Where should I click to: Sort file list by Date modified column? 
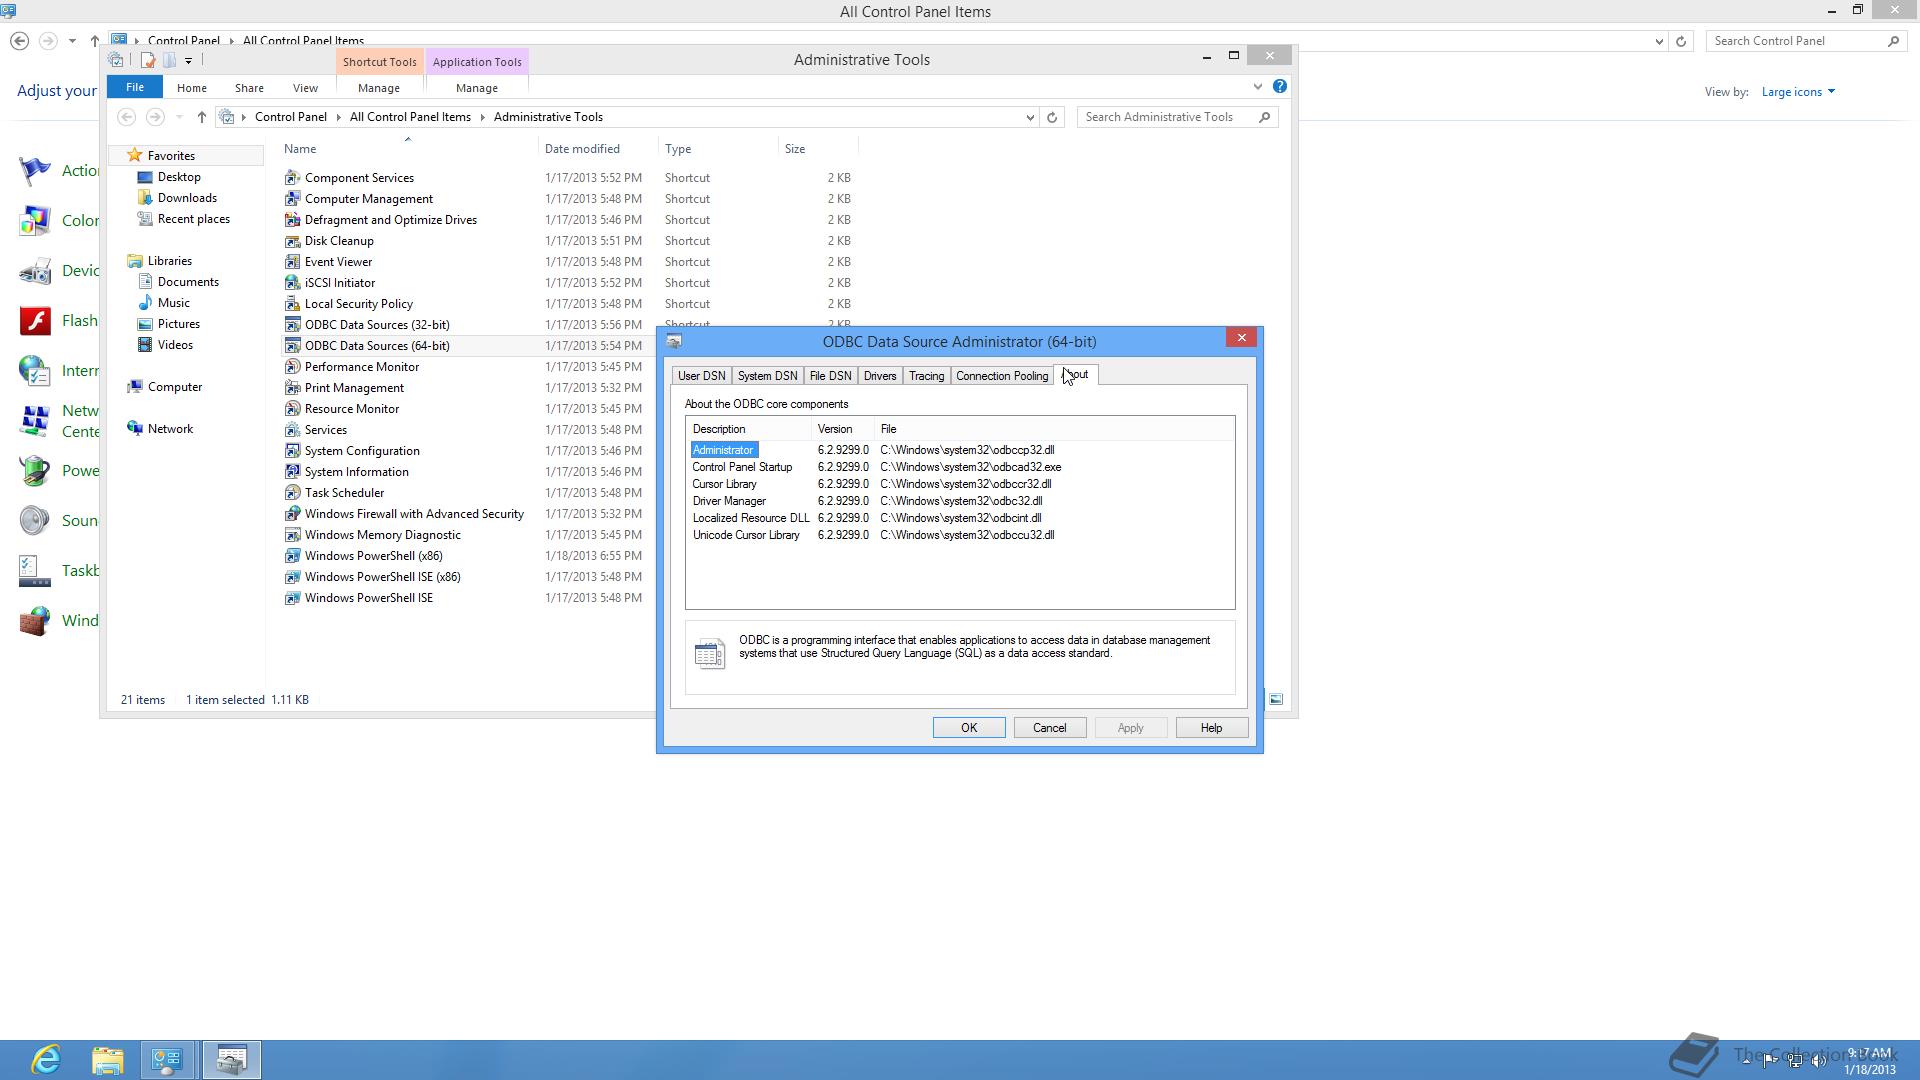[x=598, y=149]
